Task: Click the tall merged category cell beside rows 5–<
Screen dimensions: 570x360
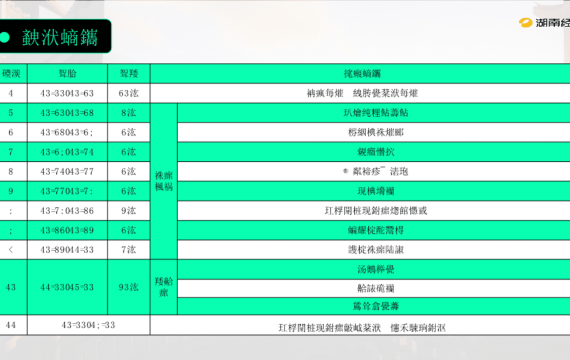Action: [x=164, y=181]
